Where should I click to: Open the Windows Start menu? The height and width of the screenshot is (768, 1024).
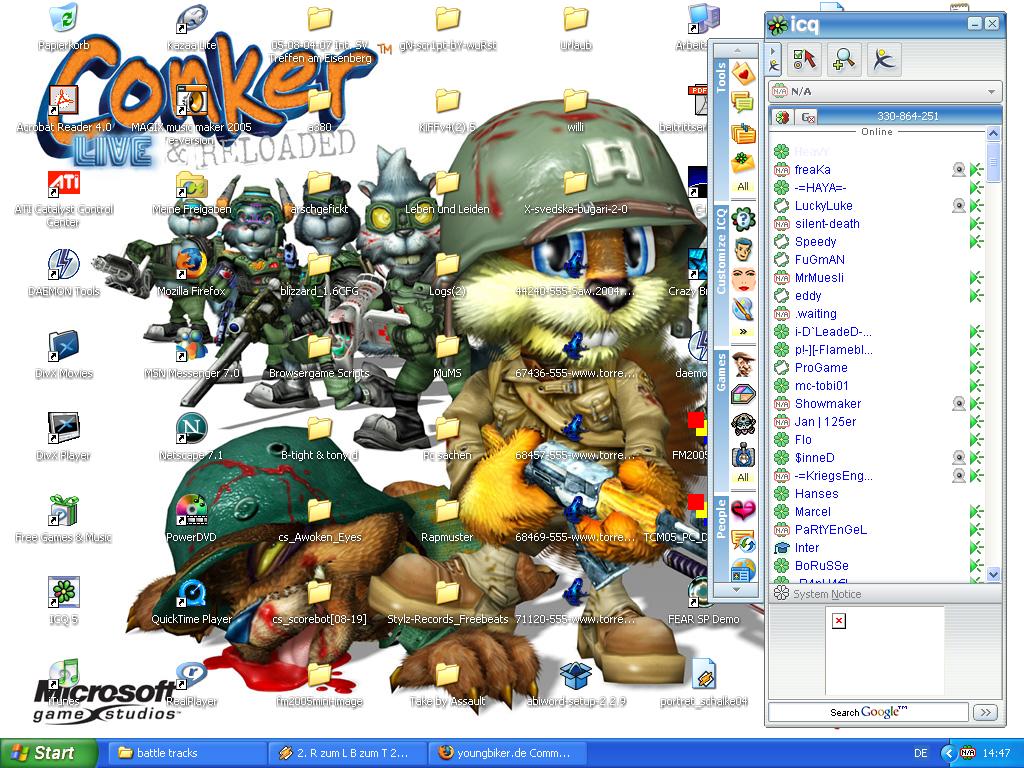(x=48, y=753)
